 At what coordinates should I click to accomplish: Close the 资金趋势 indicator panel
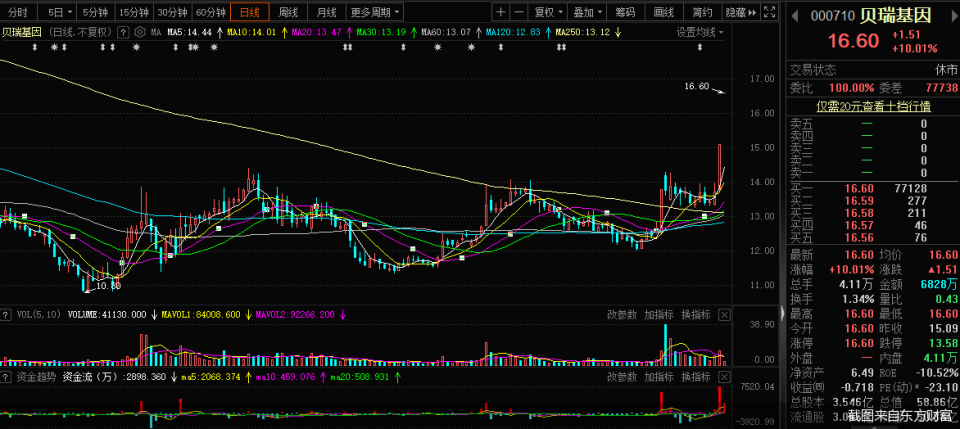pos(724,376)
